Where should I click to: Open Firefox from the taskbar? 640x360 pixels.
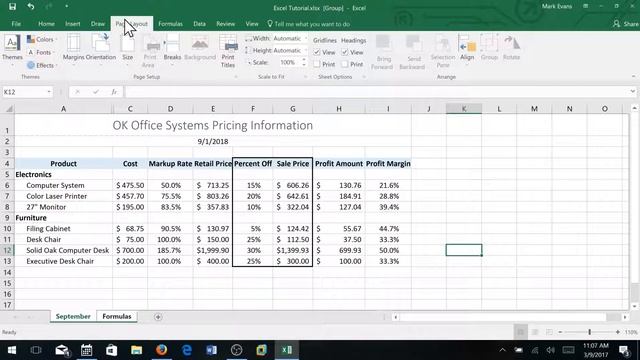click(162, 350)
